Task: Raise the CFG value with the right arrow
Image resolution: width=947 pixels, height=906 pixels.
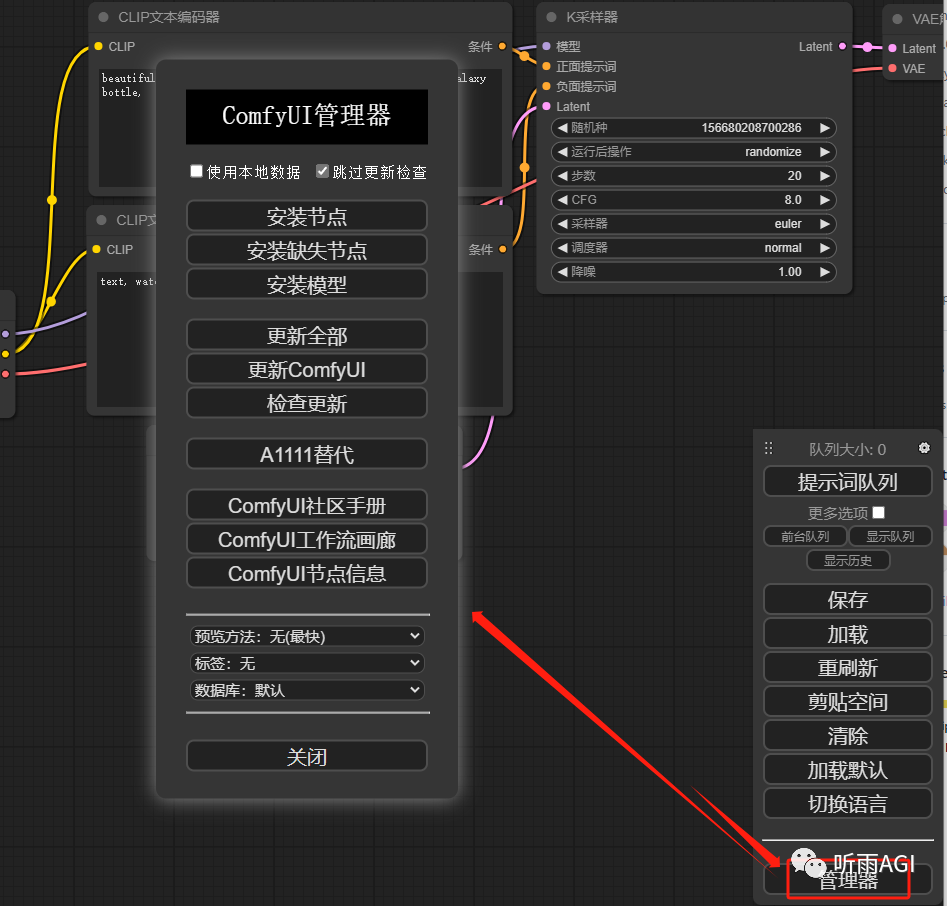Action: [x=825, y=200]
